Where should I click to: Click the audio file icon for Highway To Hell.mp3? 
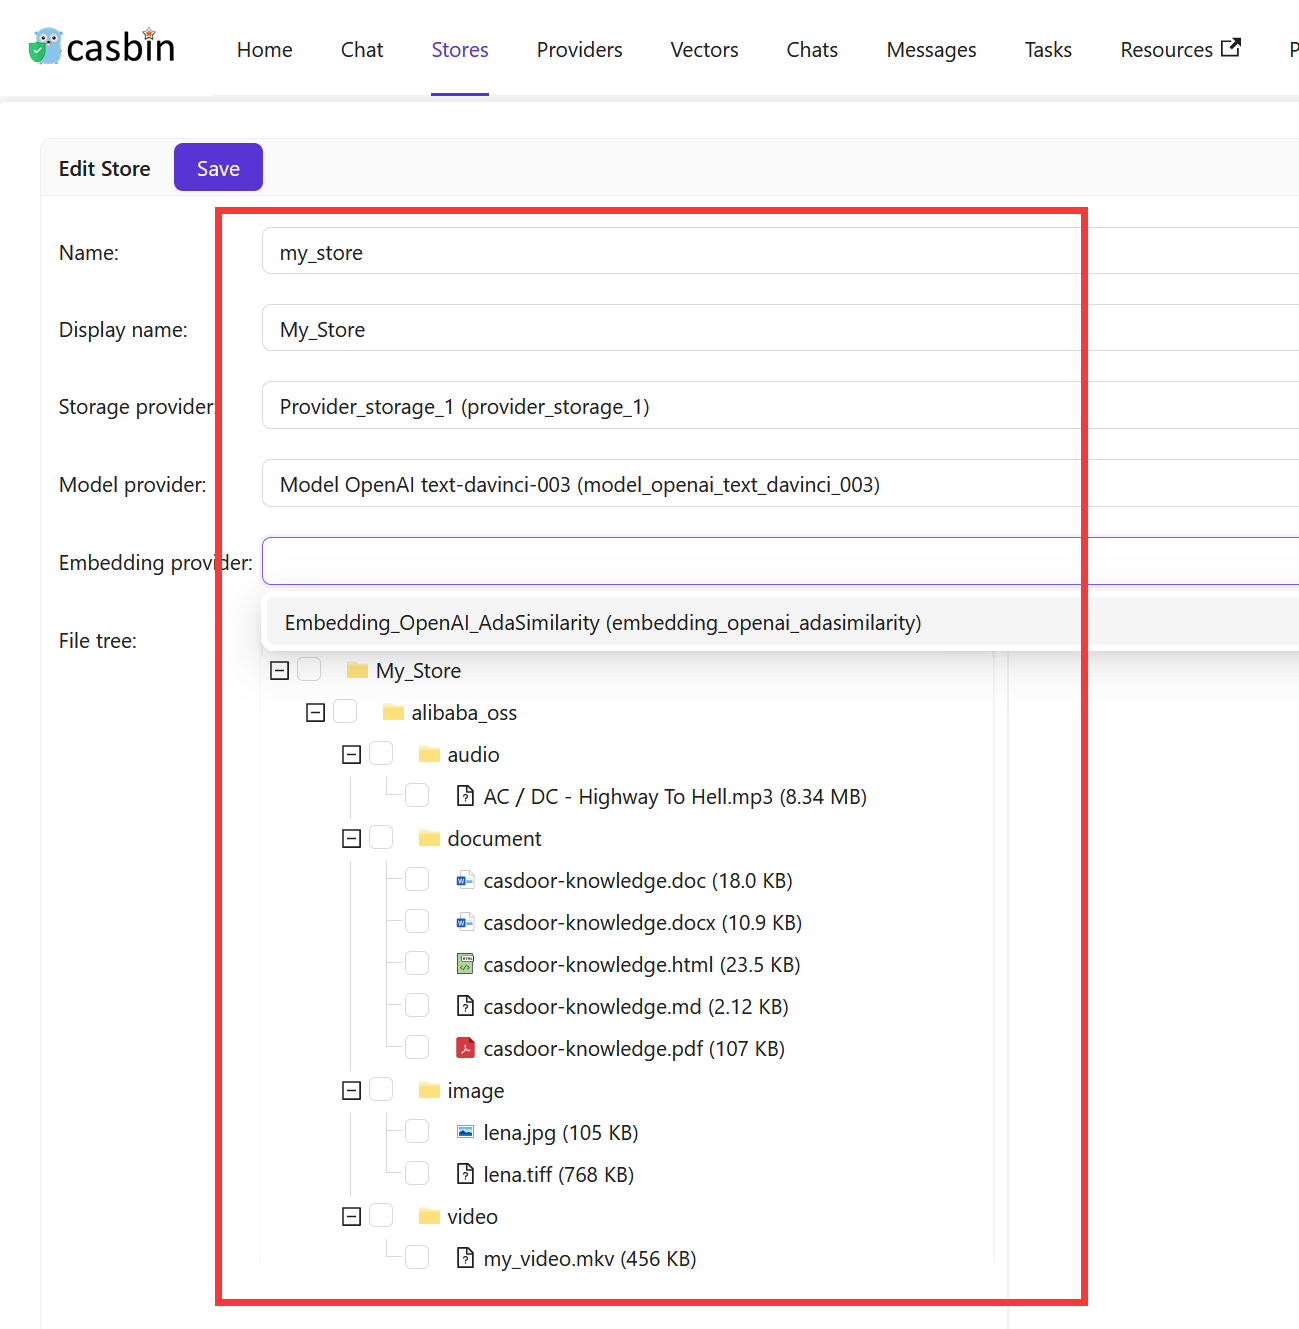pyautogui.click(x=465, y=795)
